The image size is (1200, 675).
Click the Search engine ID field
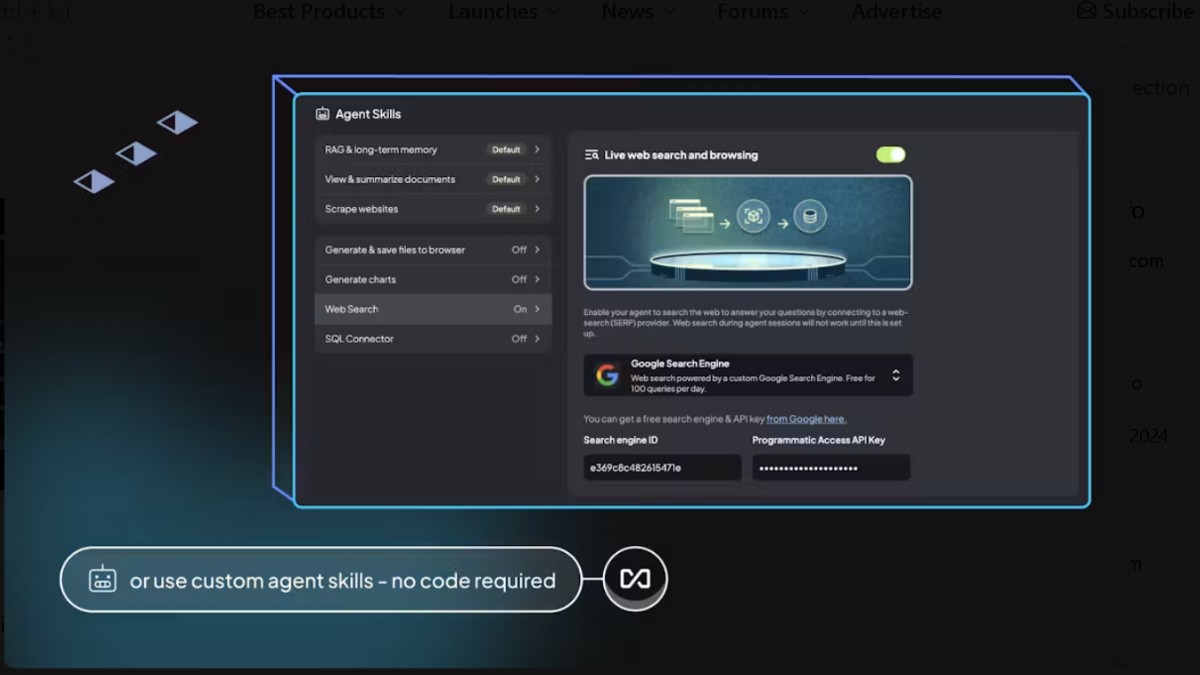[x=663, y=467]
